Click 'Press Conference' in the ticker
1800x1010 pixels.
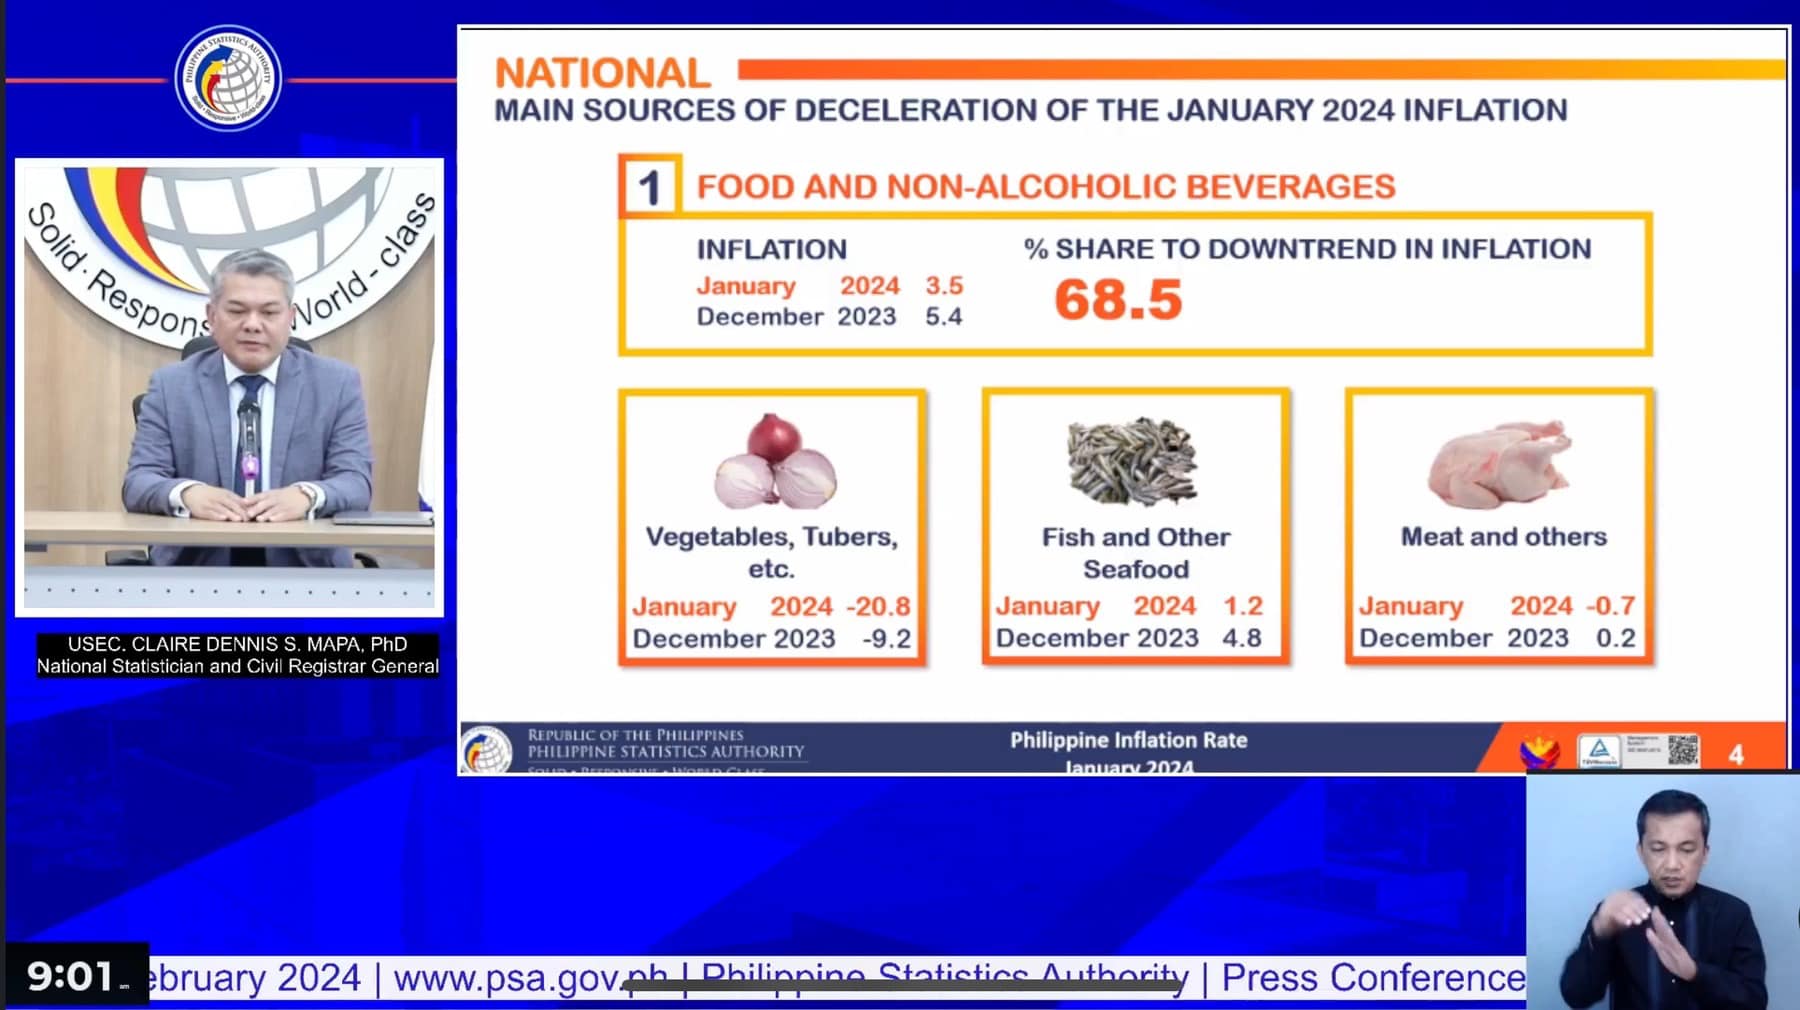(x=1374, y=977)
